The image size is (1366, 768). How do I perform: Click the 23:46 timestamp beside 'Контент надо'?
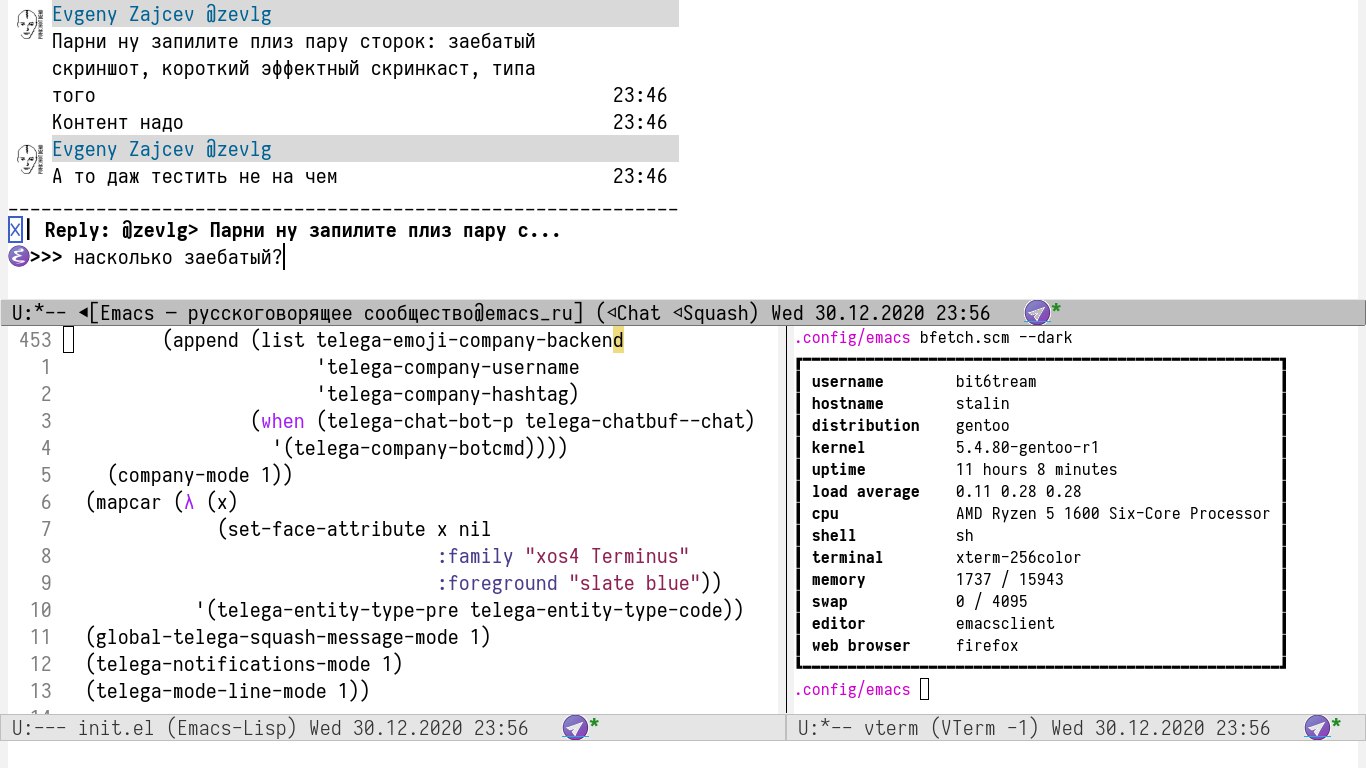coord(640,122)
